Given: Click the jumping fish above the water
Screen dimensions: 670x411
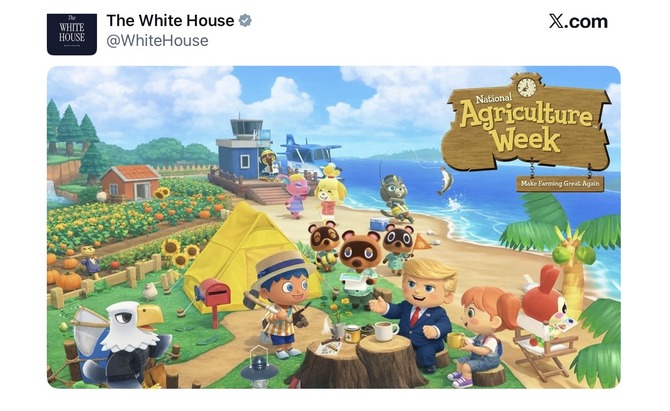Looking at the screenshot, I should [x=444, y=180].
